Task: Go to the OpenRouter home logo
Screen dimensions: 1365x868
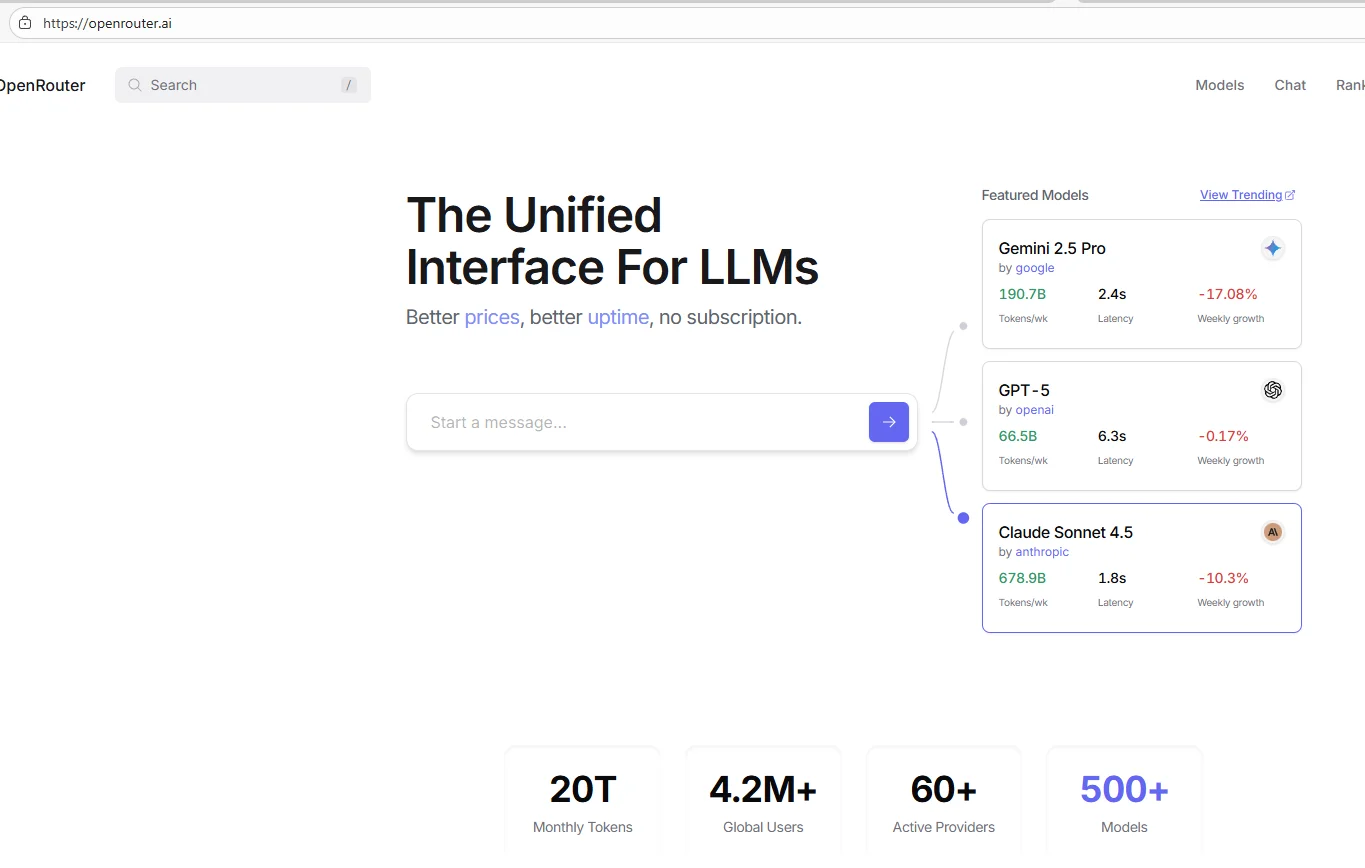Action: pos(42,85)
